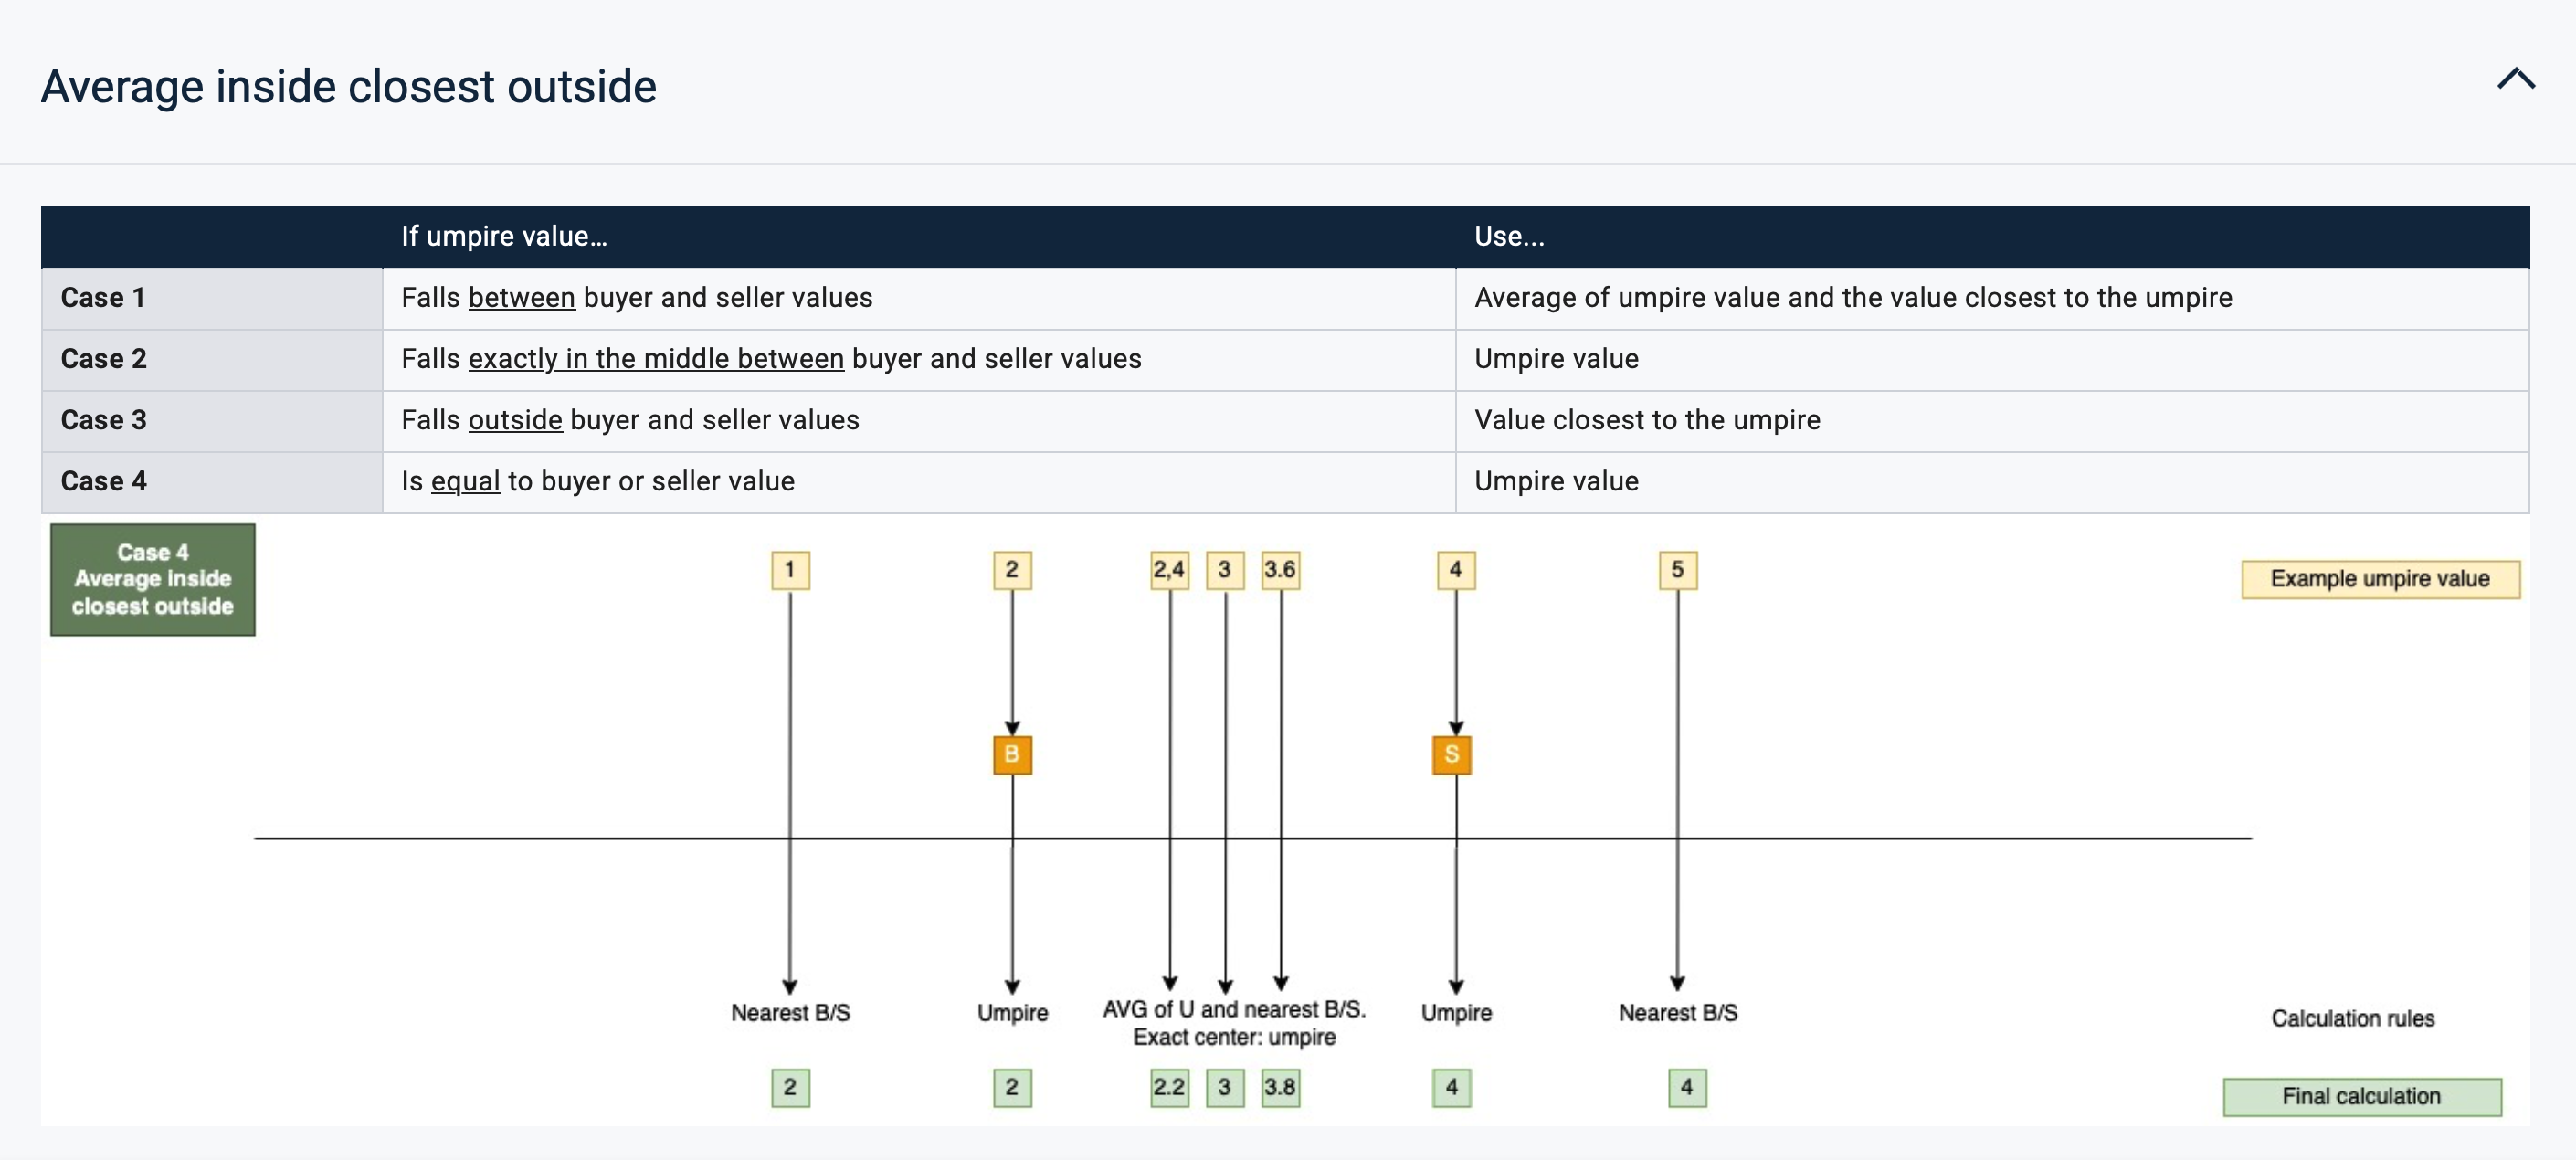The width and height of the screenshot is (2576, 1160).
Task: Click the 'Use...' column header
Action: [1509, 237]
